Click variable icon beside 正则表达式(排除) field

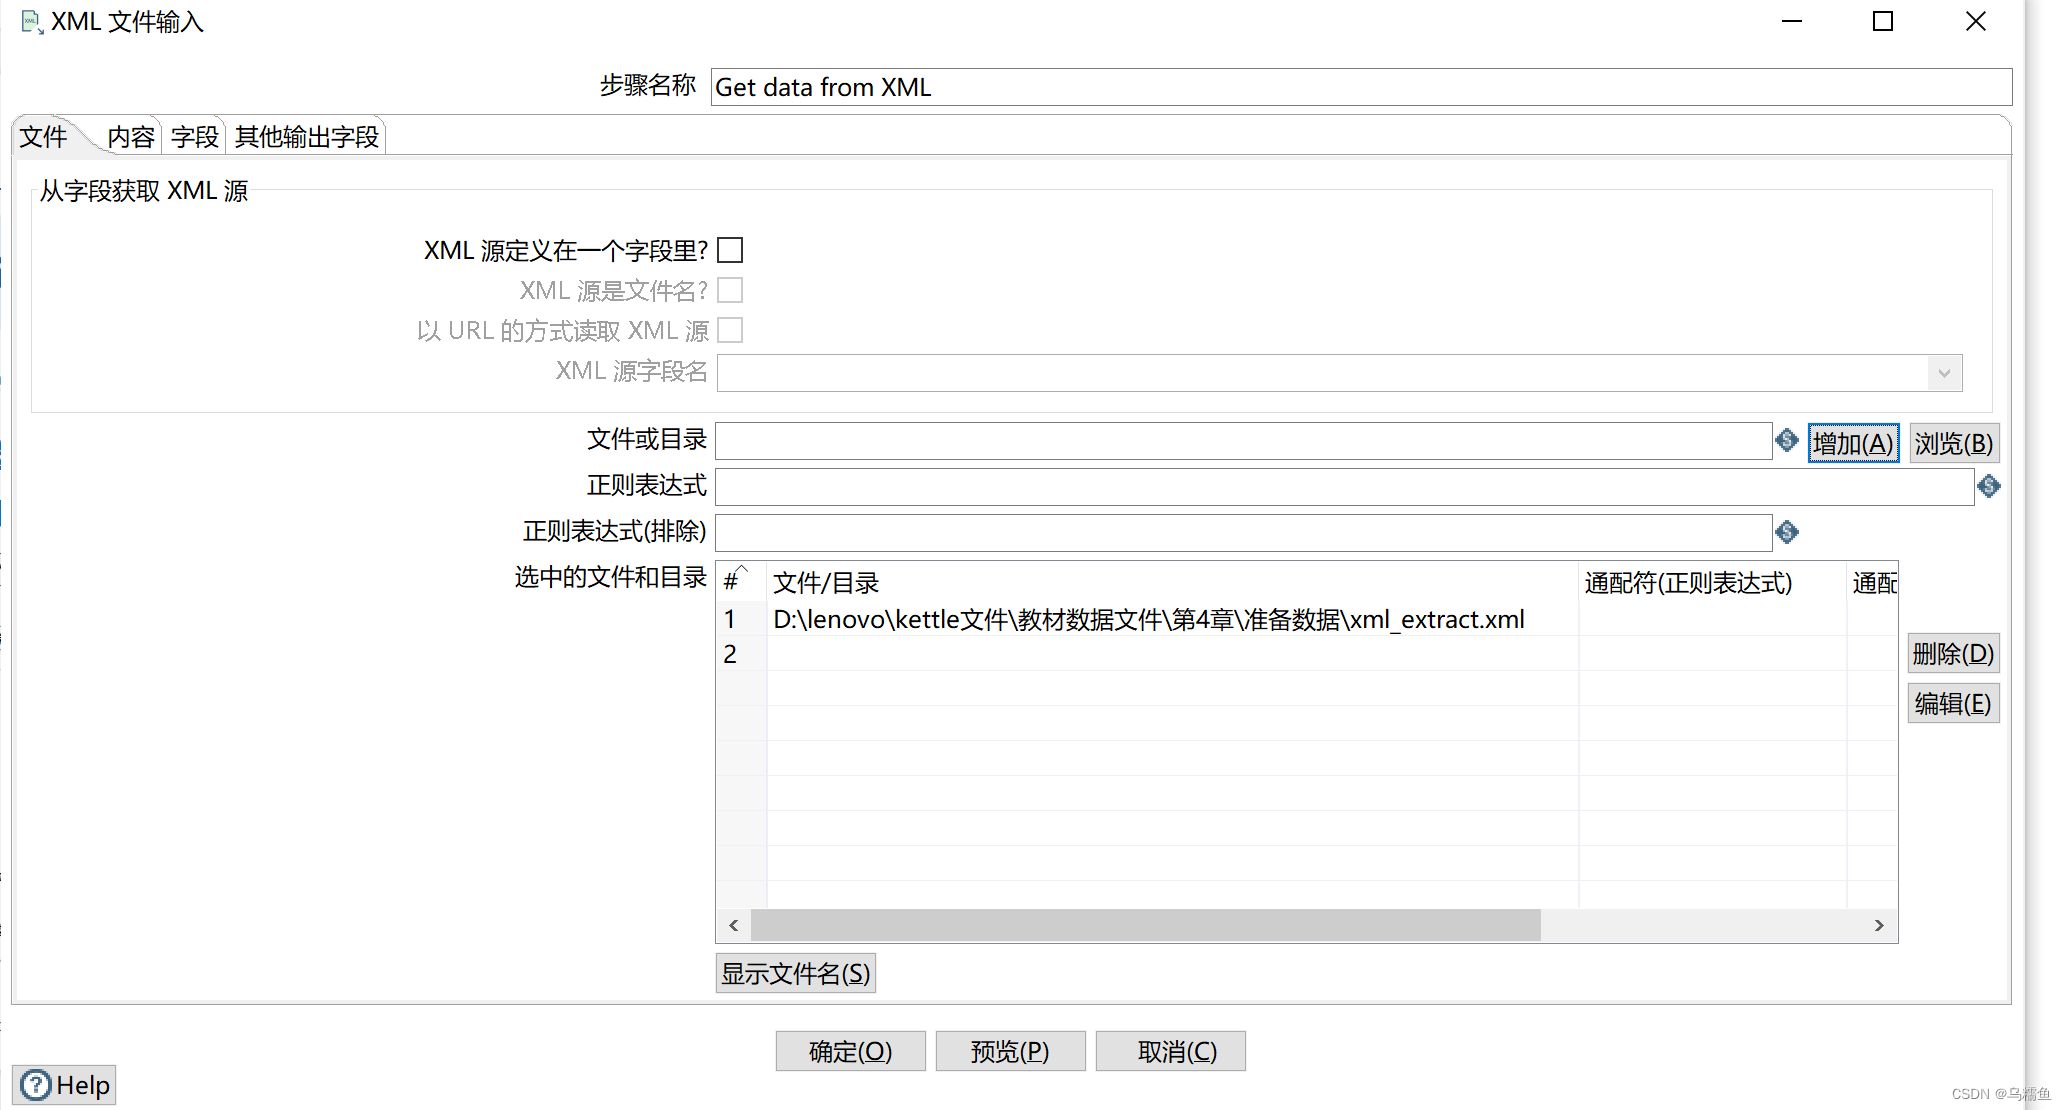[1786, 532]
